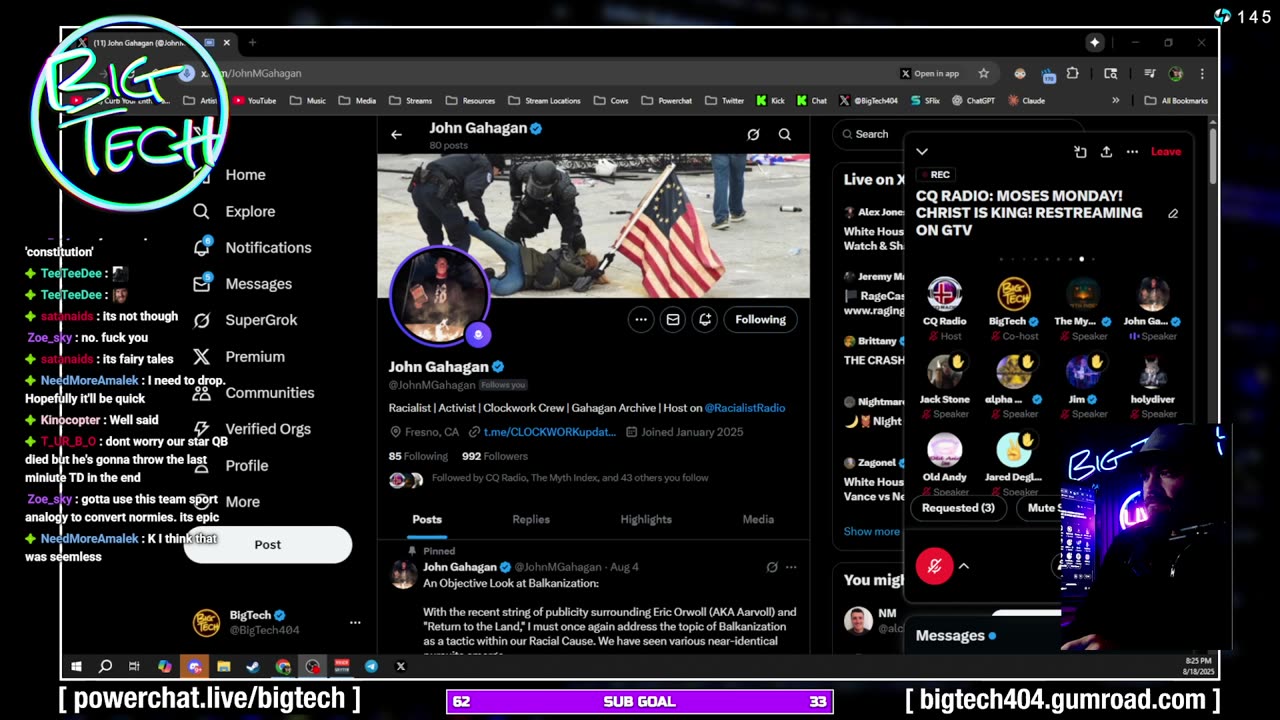
Task: Open ChatGPT bookmark
Action: pos(973,100)
